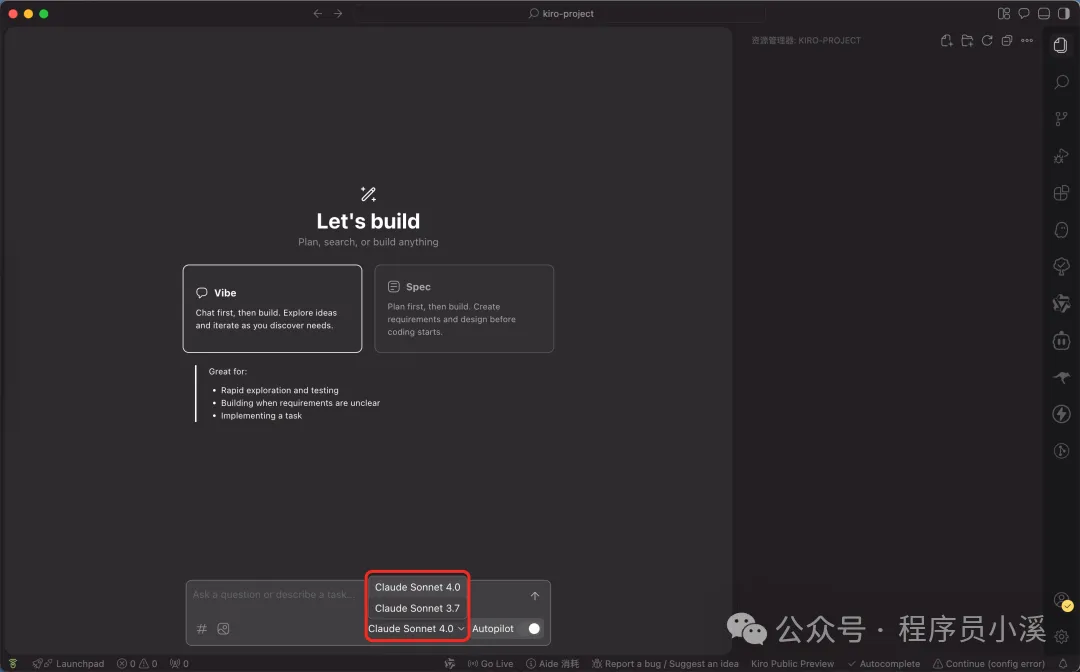The width and height of the screenshot is (1080, 672).
Task: Open the git graph circle icon
Action: (1061, 451)
